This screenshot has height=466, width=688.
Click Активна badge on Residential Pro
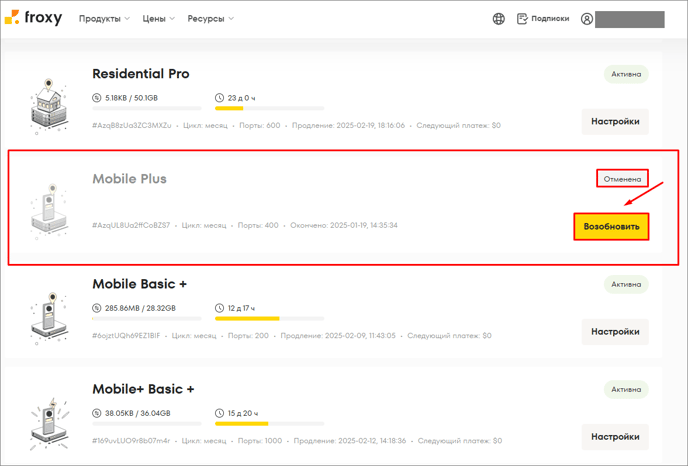tap(626, 74)
